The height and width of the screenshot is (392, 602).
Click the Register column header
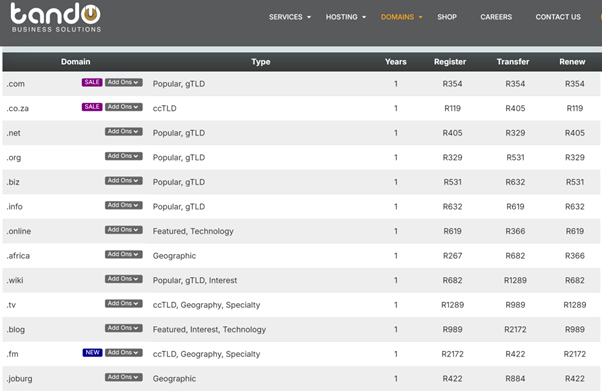pyautogui.click(x=450, y=62)
